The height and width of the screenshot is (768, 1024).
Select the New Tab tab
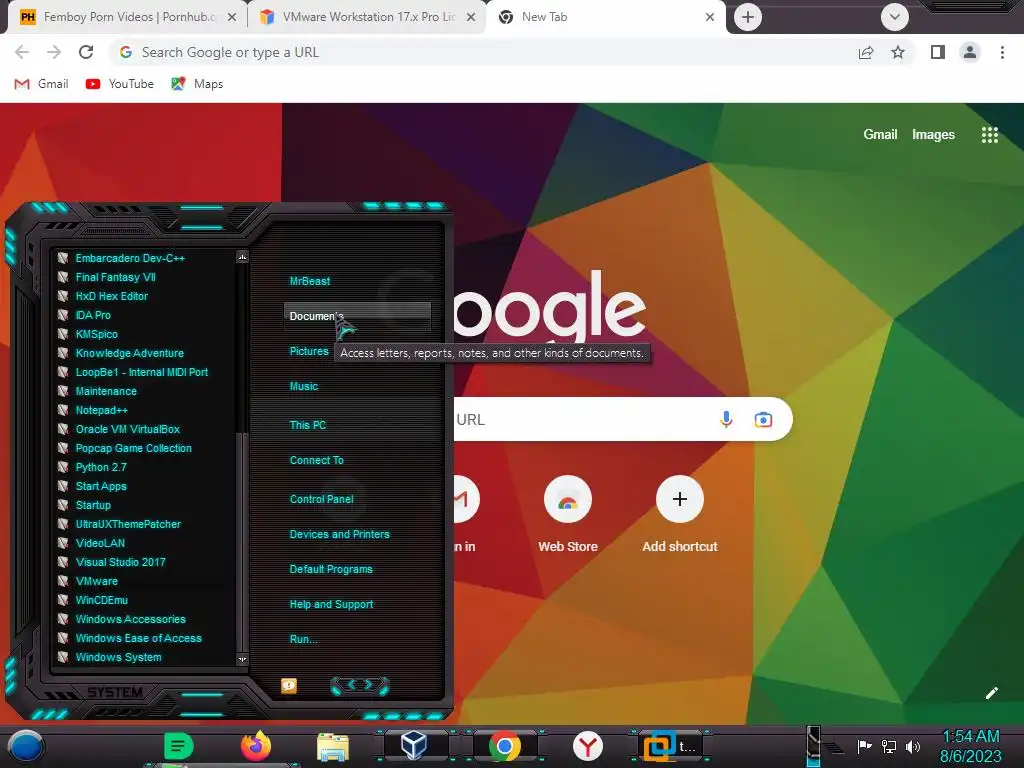tap(604, 17)
